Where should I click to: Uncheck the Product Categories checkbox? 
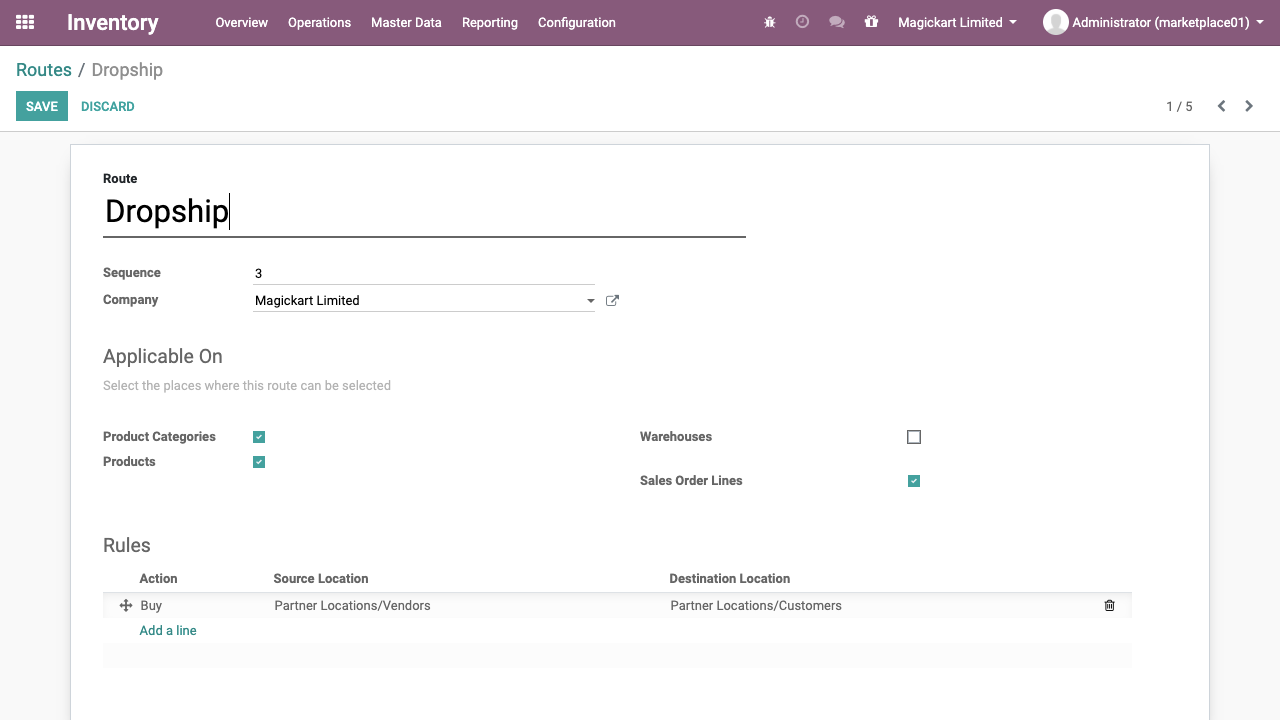(259, 437)
